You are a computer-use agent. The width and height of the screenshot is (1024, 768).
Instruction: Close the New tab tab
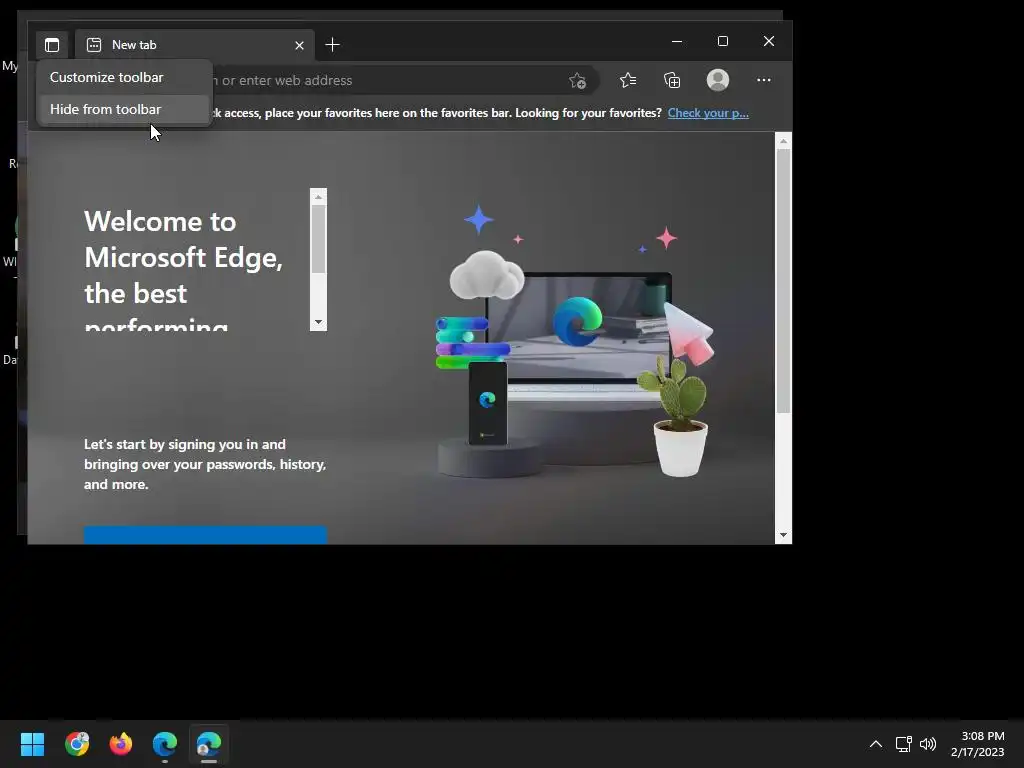point(299,45)
